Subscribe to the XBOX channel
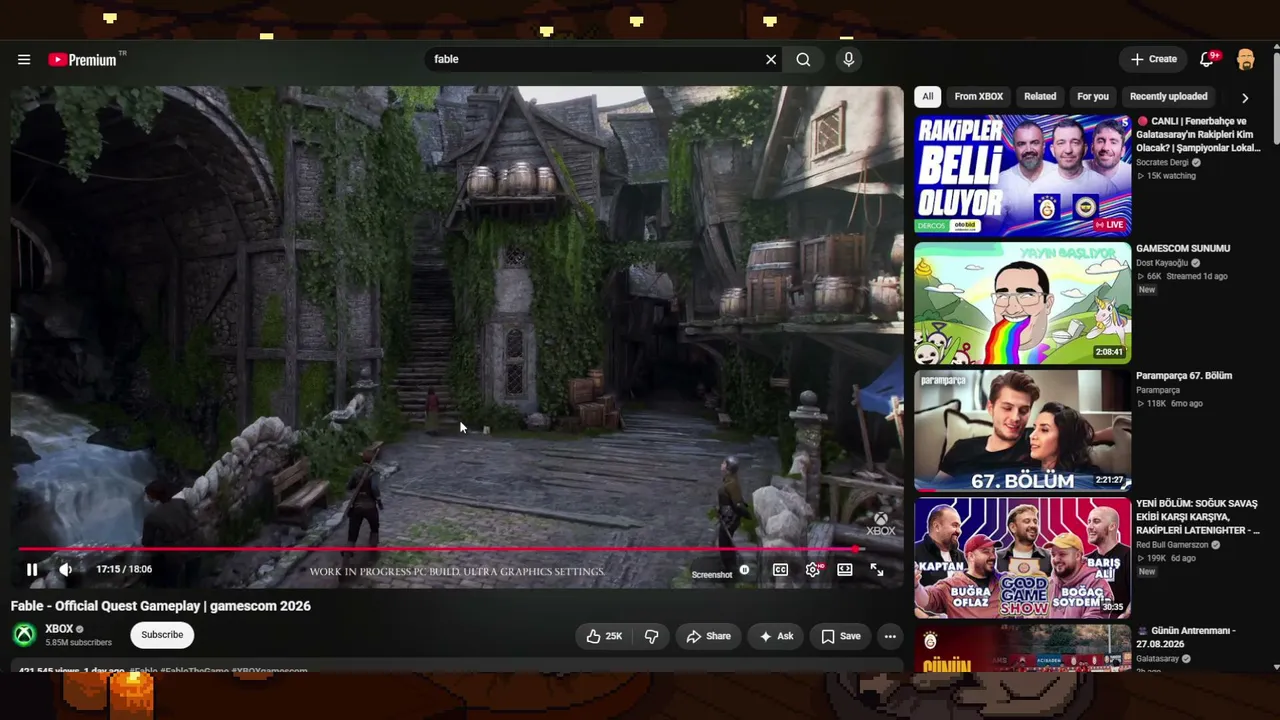 tap(162, 635)
